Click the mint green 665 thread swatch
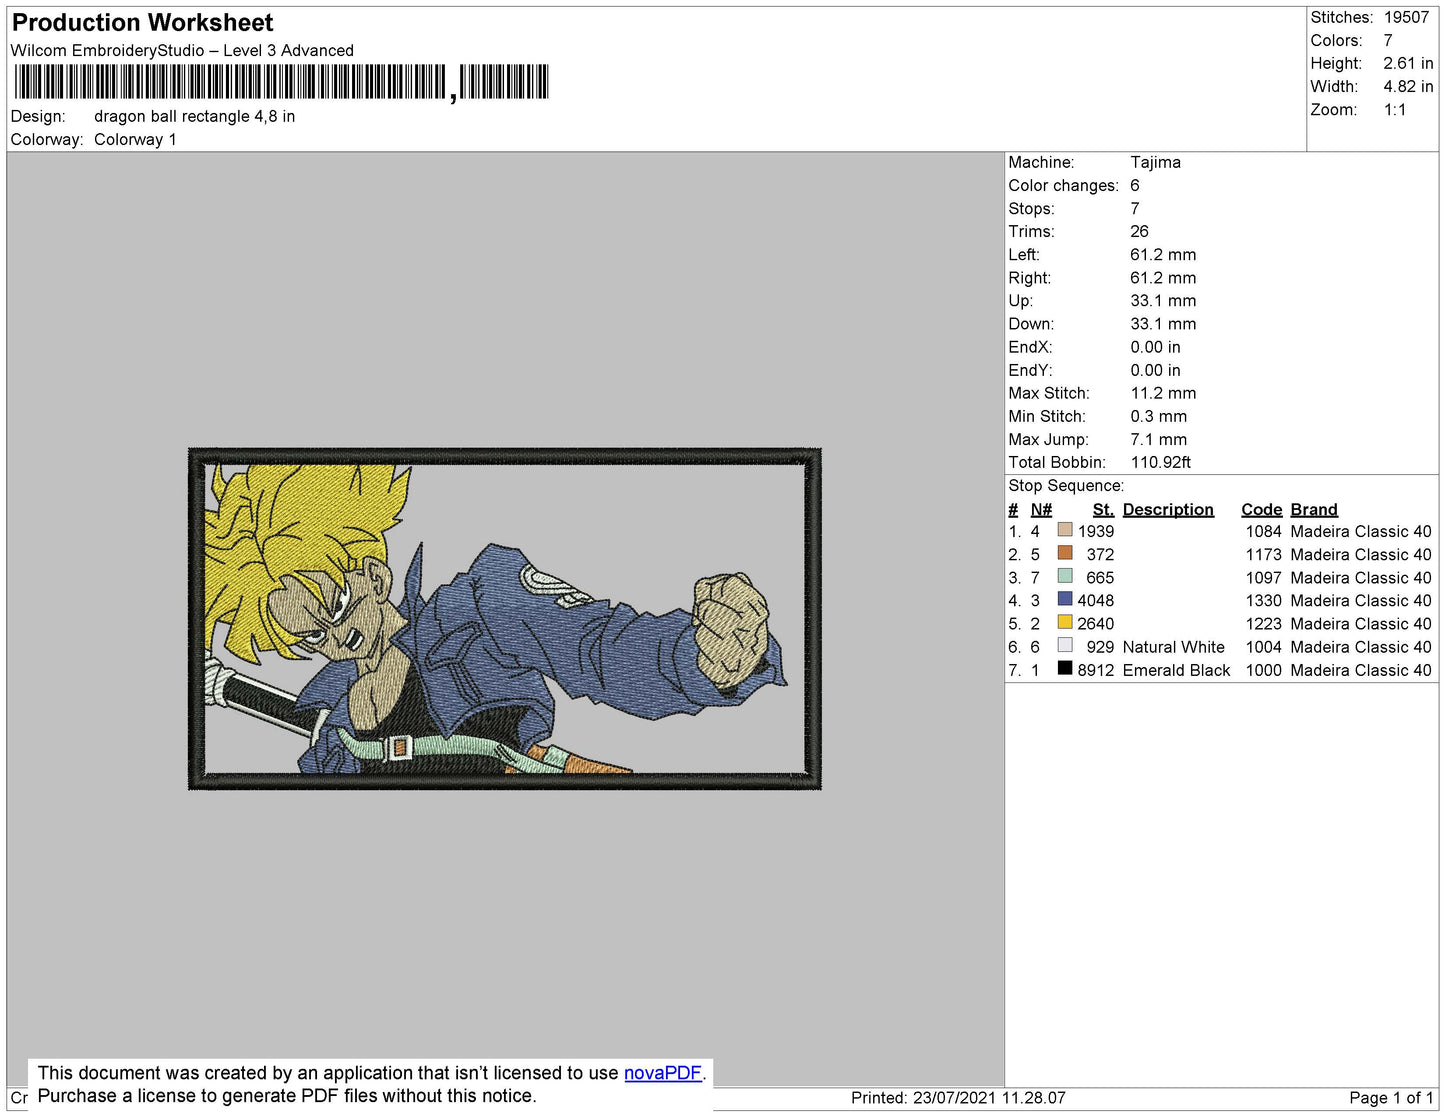This screenshot has width=1445, height=1117. [x=1065, y=576]
